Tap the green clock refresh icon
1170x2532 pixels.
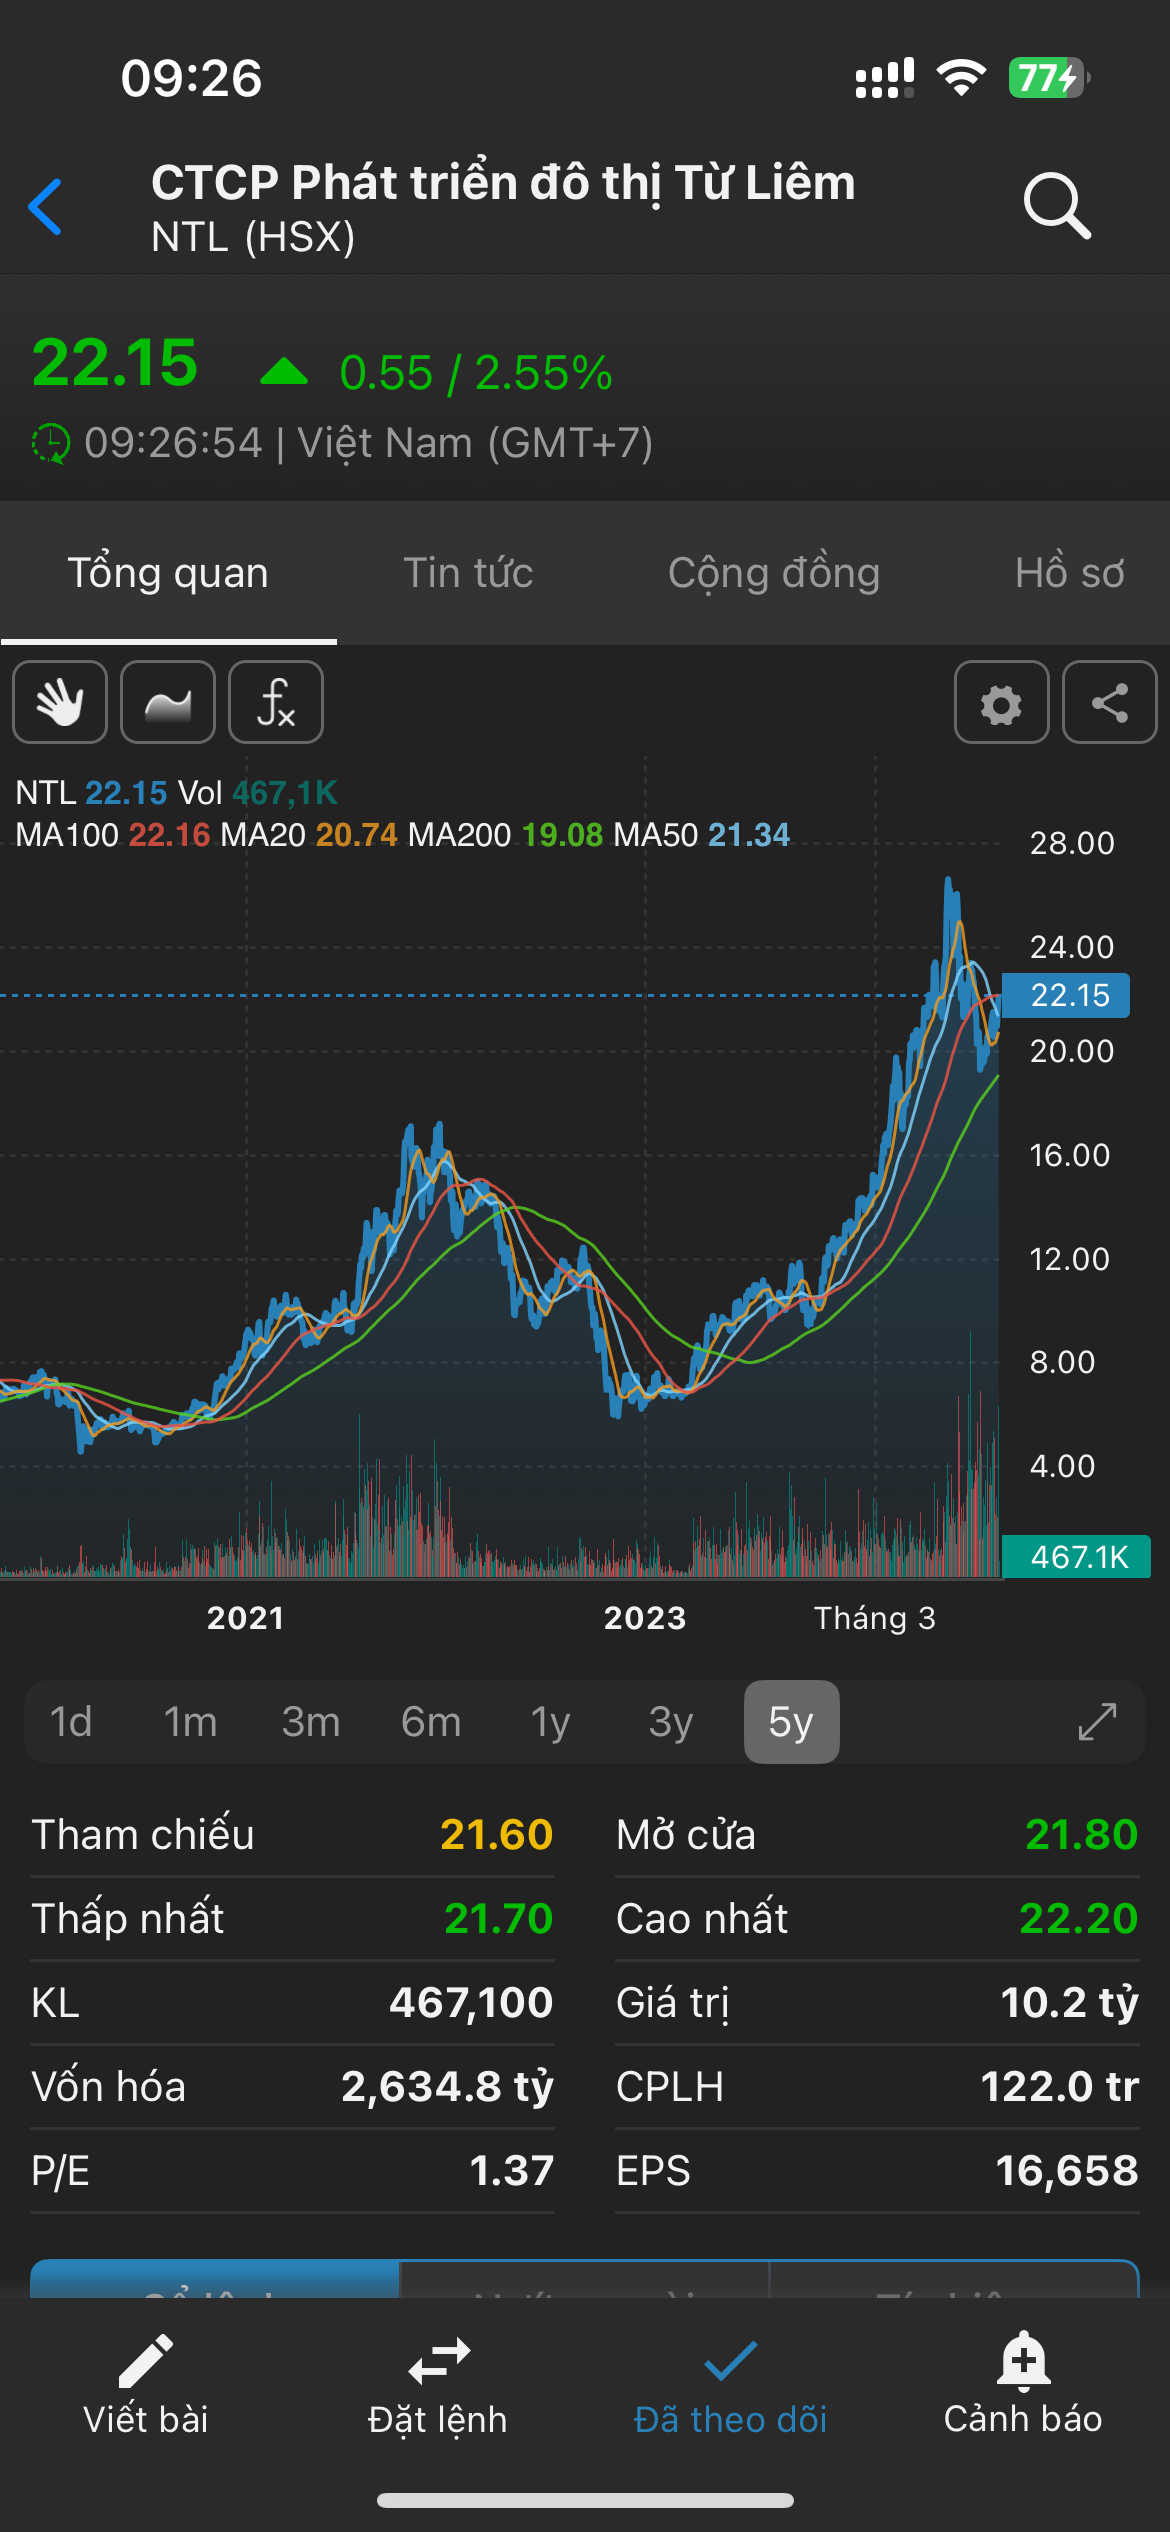tap(51, 443)
